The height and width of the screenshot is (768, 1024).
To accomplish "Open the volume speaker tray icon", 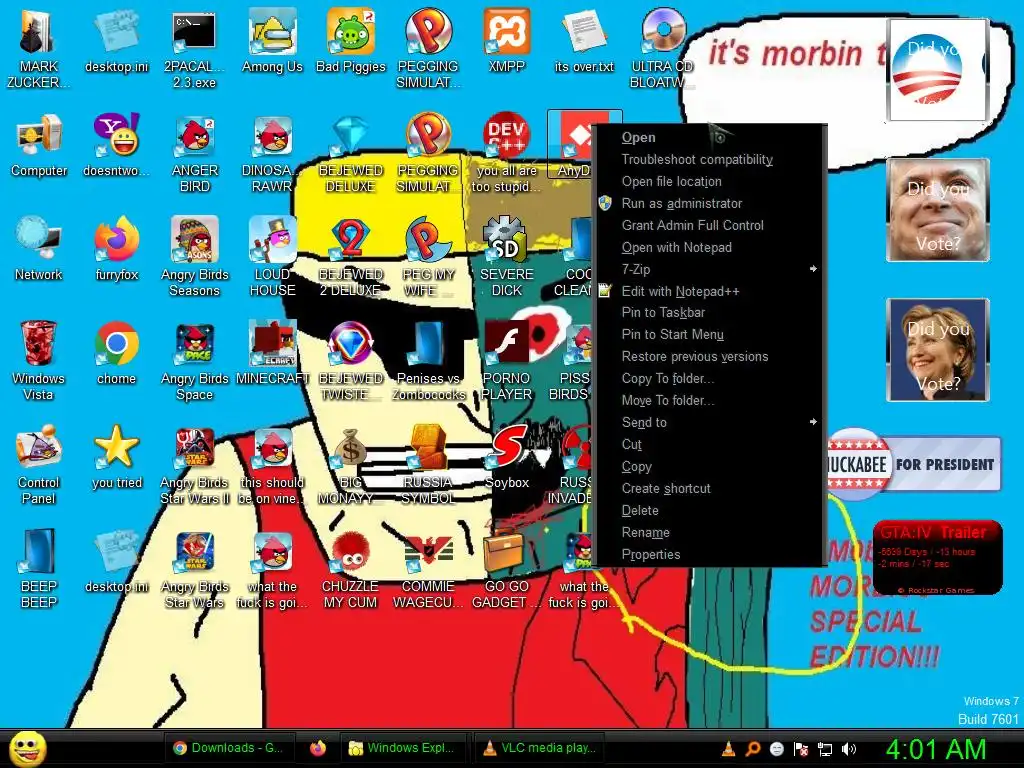I will (849, 749).
